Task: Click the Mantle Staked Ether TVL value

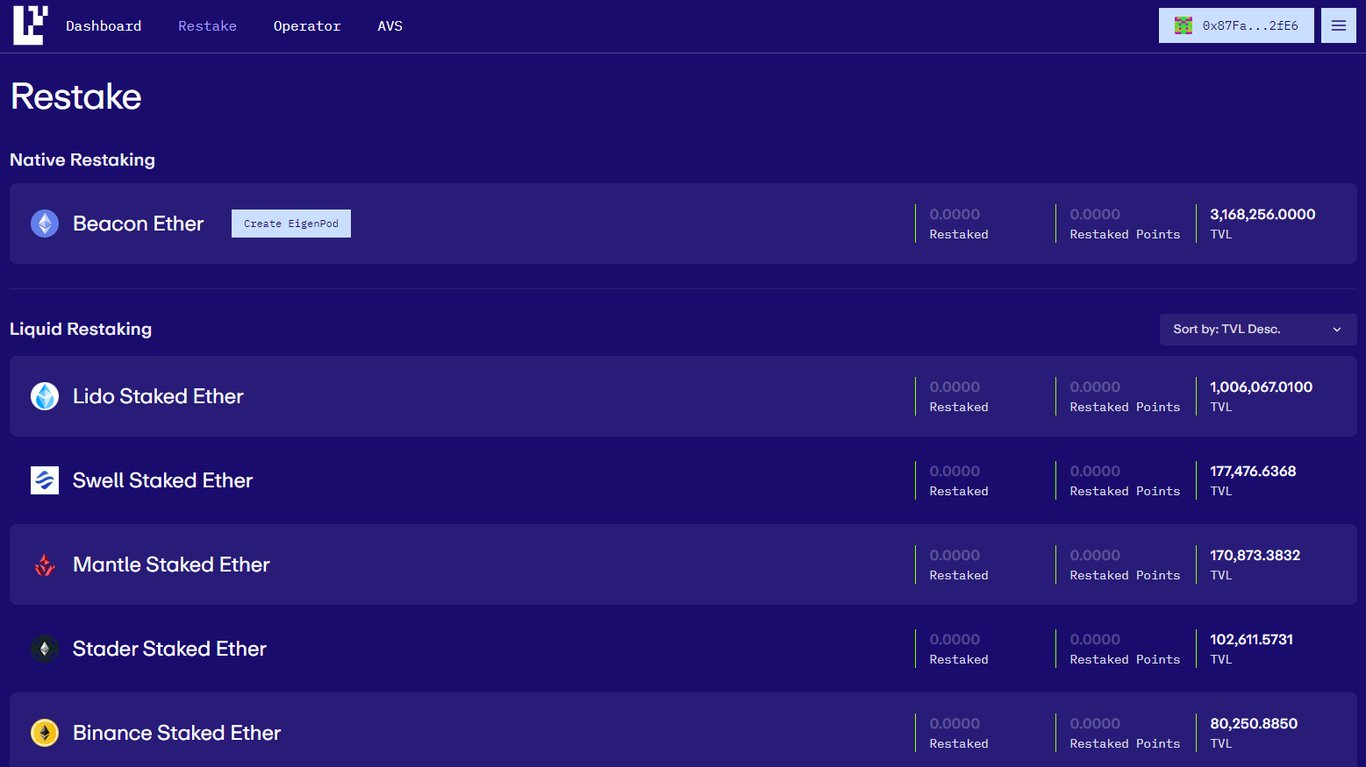Action: (x=1254, y=555)
